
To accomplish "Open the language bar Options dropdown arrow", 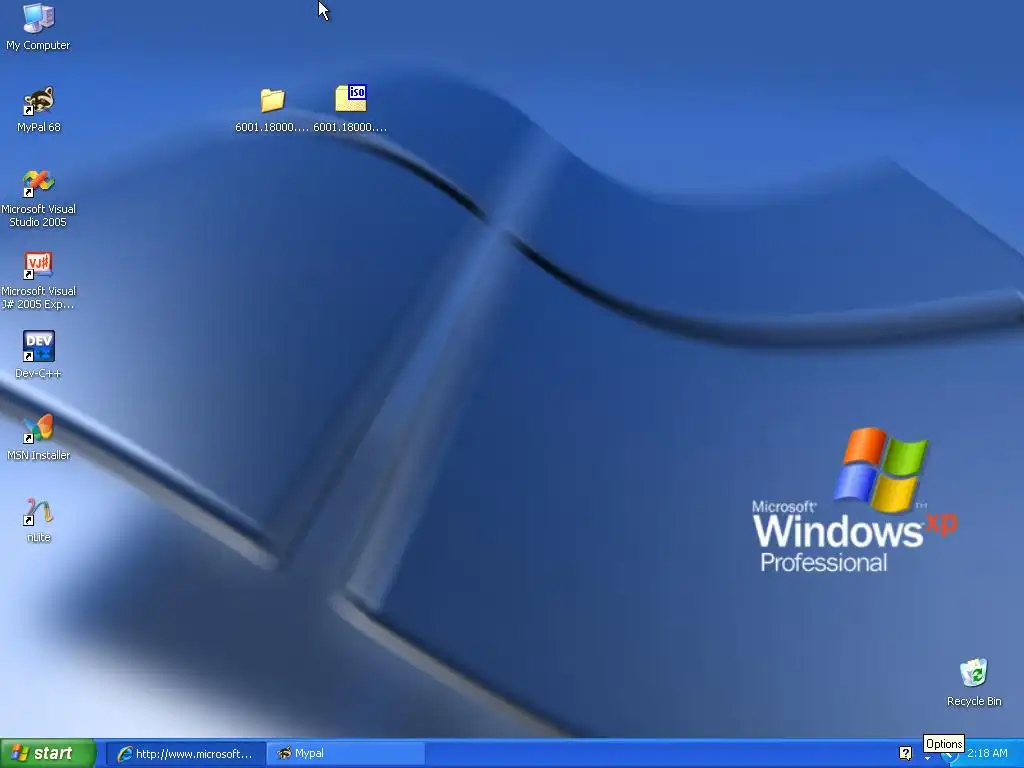I will tap(927, 758).
